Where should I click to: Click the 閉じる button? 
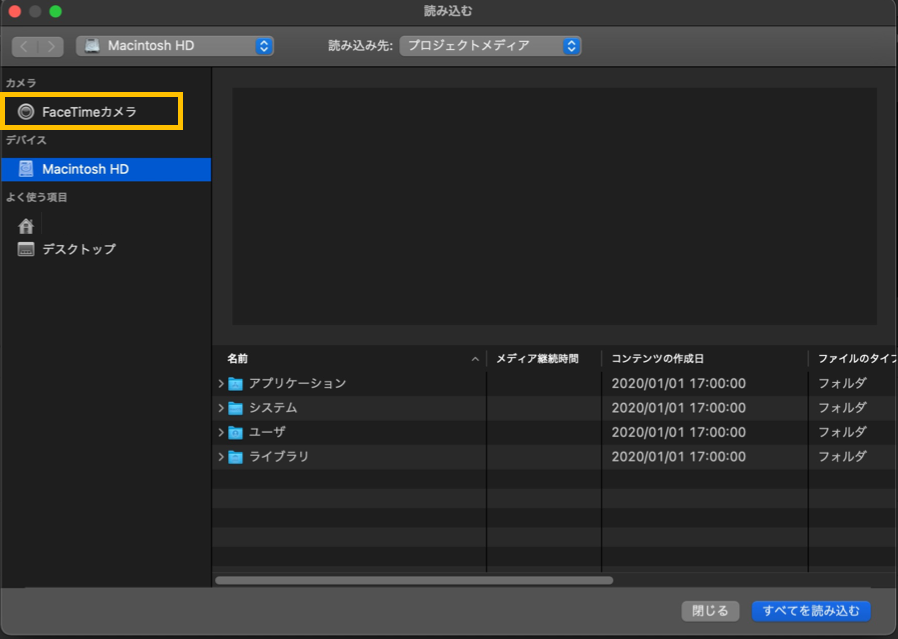click(x=710, y=611)
